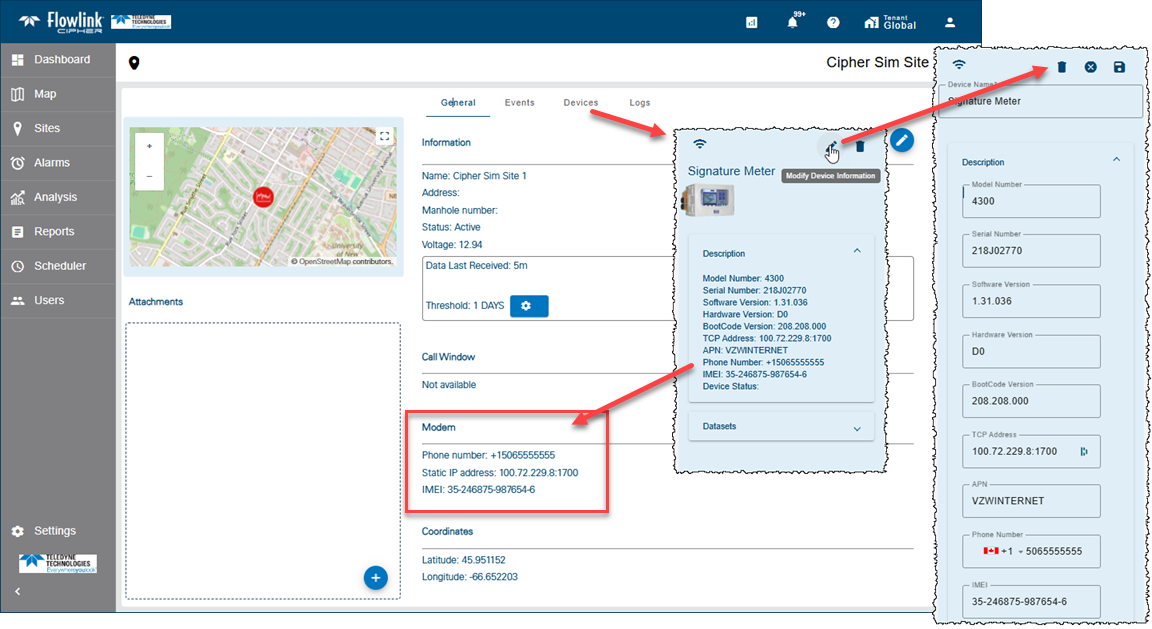Expand the Datasets section
This screenshot has width=1152, height=629.
point(856,428)
